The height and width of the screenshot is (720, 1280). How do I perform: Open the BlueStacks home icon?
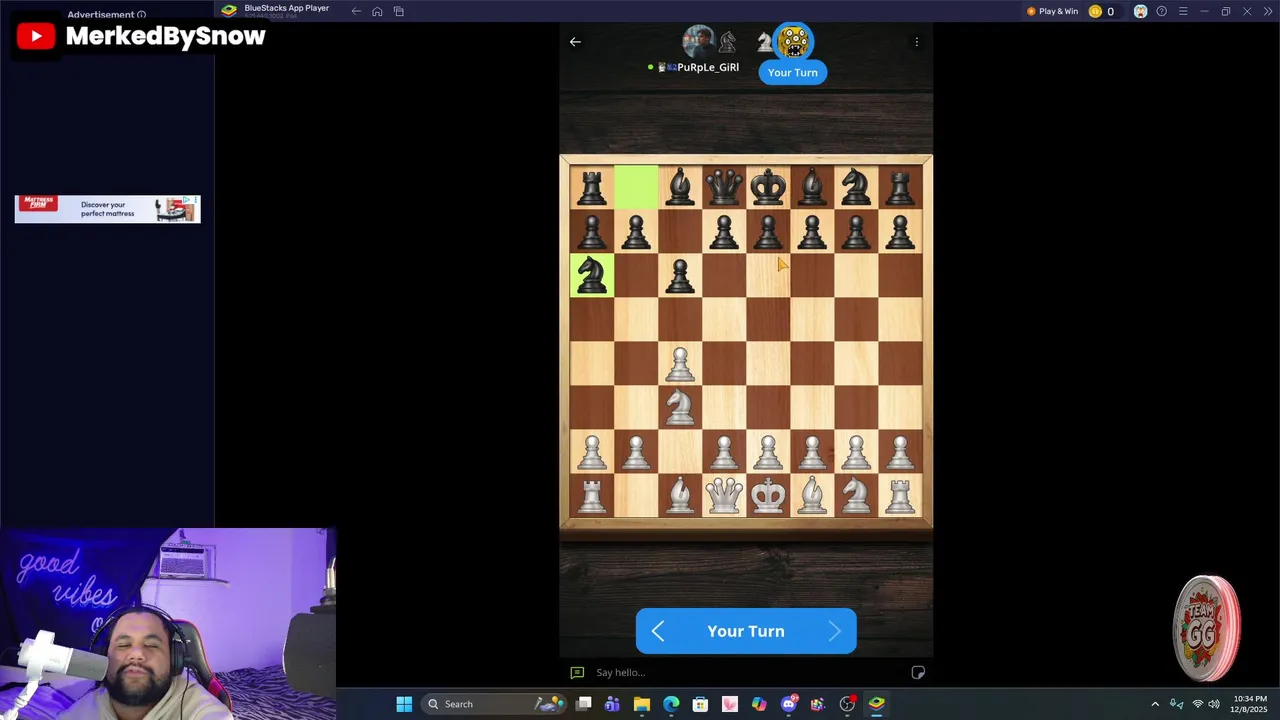(377, 11)
